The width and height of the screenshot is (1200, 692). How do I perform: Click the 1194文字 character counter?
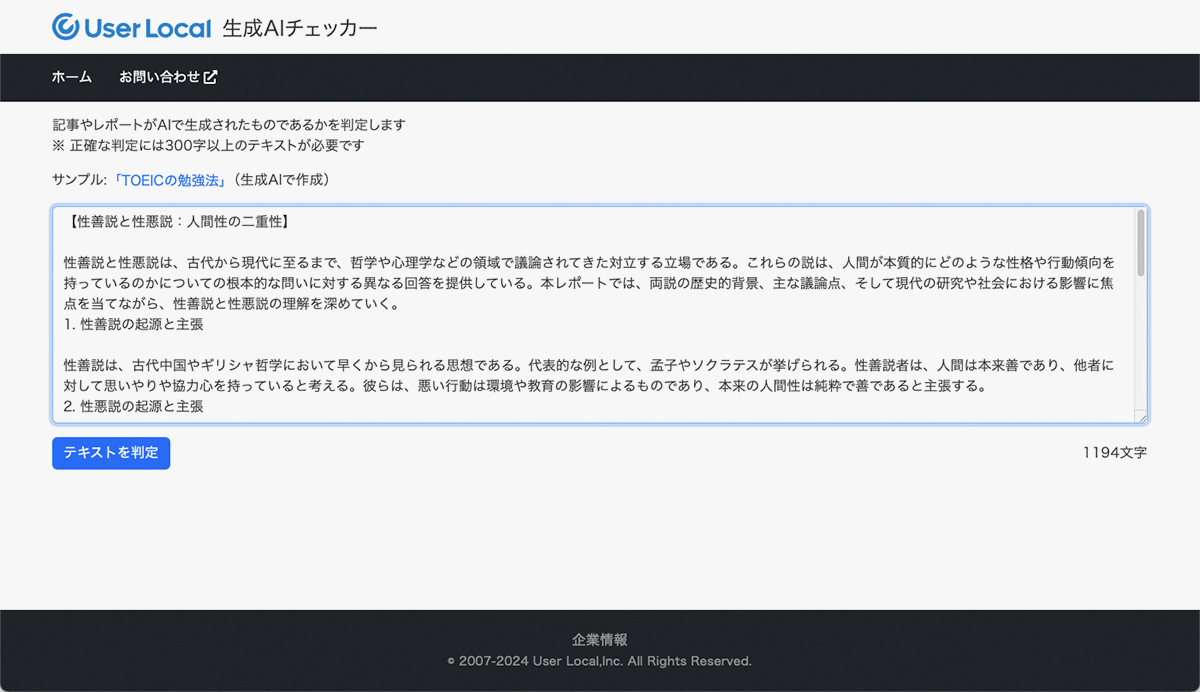pyautogui.click(x=1114, y=452)
